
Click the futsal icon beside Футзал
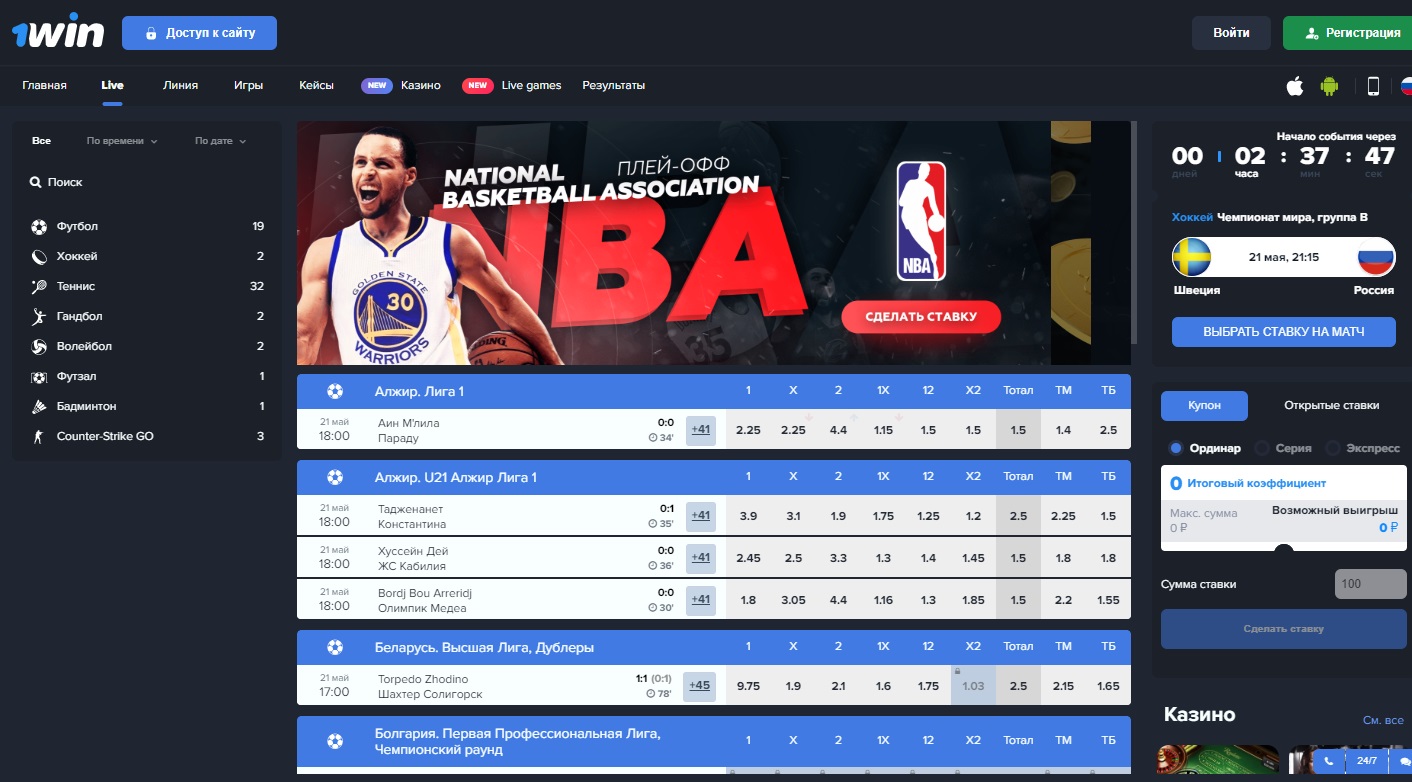coord(39,377)
